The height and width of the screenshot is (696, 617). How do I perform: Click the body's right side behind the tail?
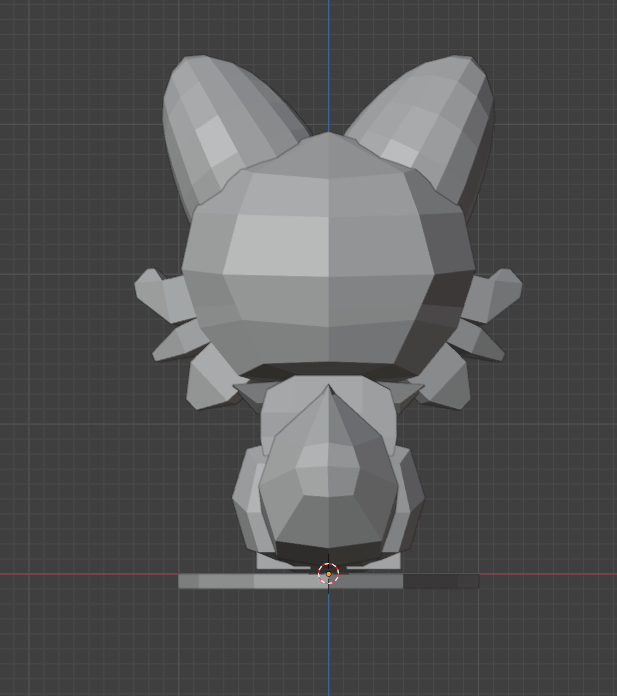[x=408, y=500]
